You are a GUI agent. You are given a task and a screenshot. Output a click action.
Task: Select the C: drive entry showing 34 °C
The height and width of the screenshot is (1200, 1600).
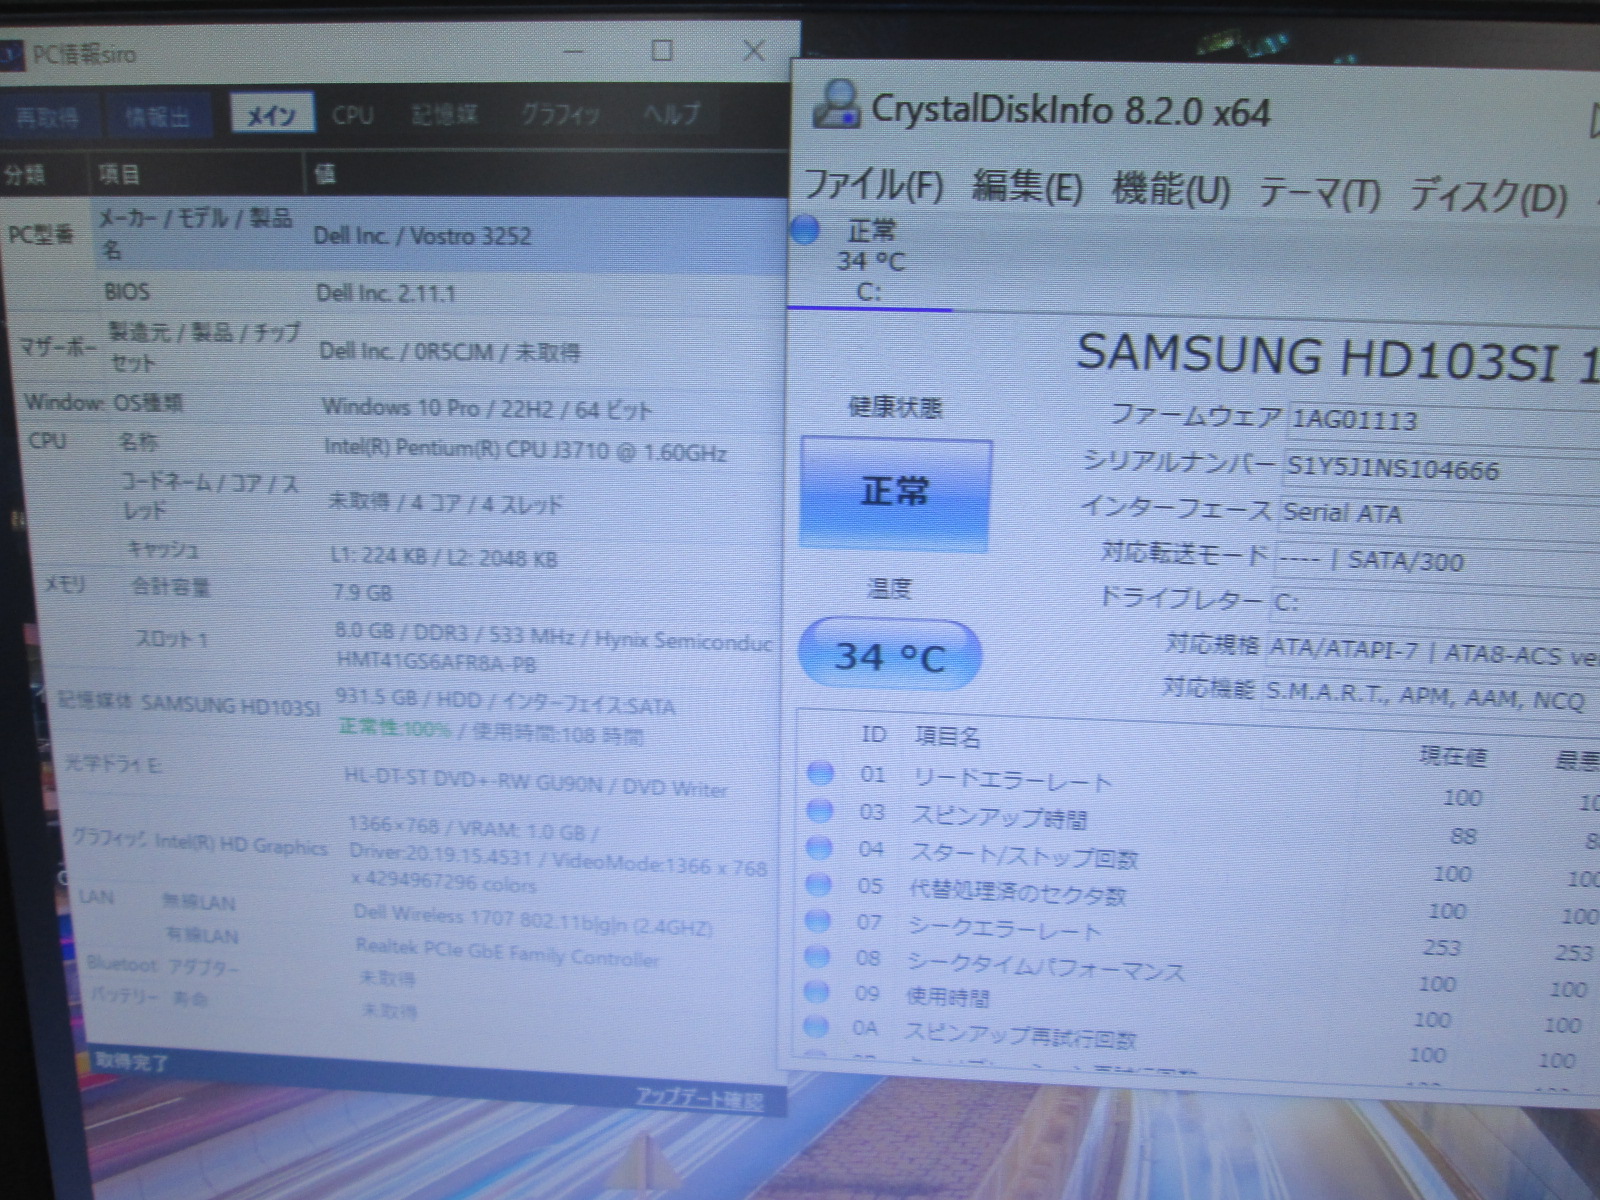[870, 261]
